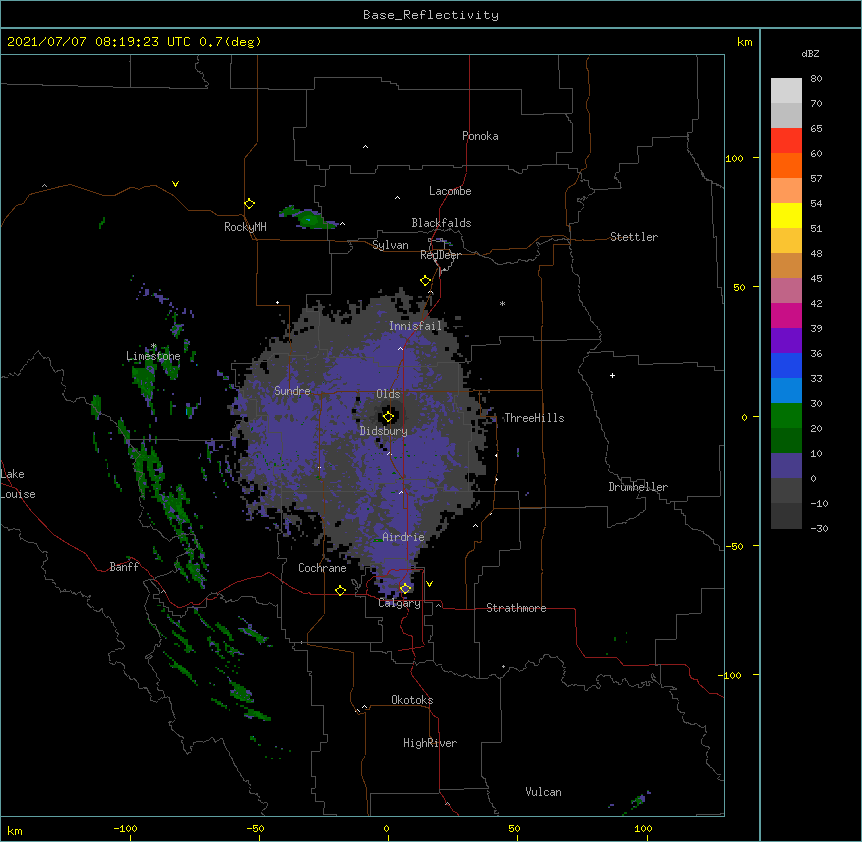Click the HighRiver city label
The image size is (862, 842).
coord(430,743)
